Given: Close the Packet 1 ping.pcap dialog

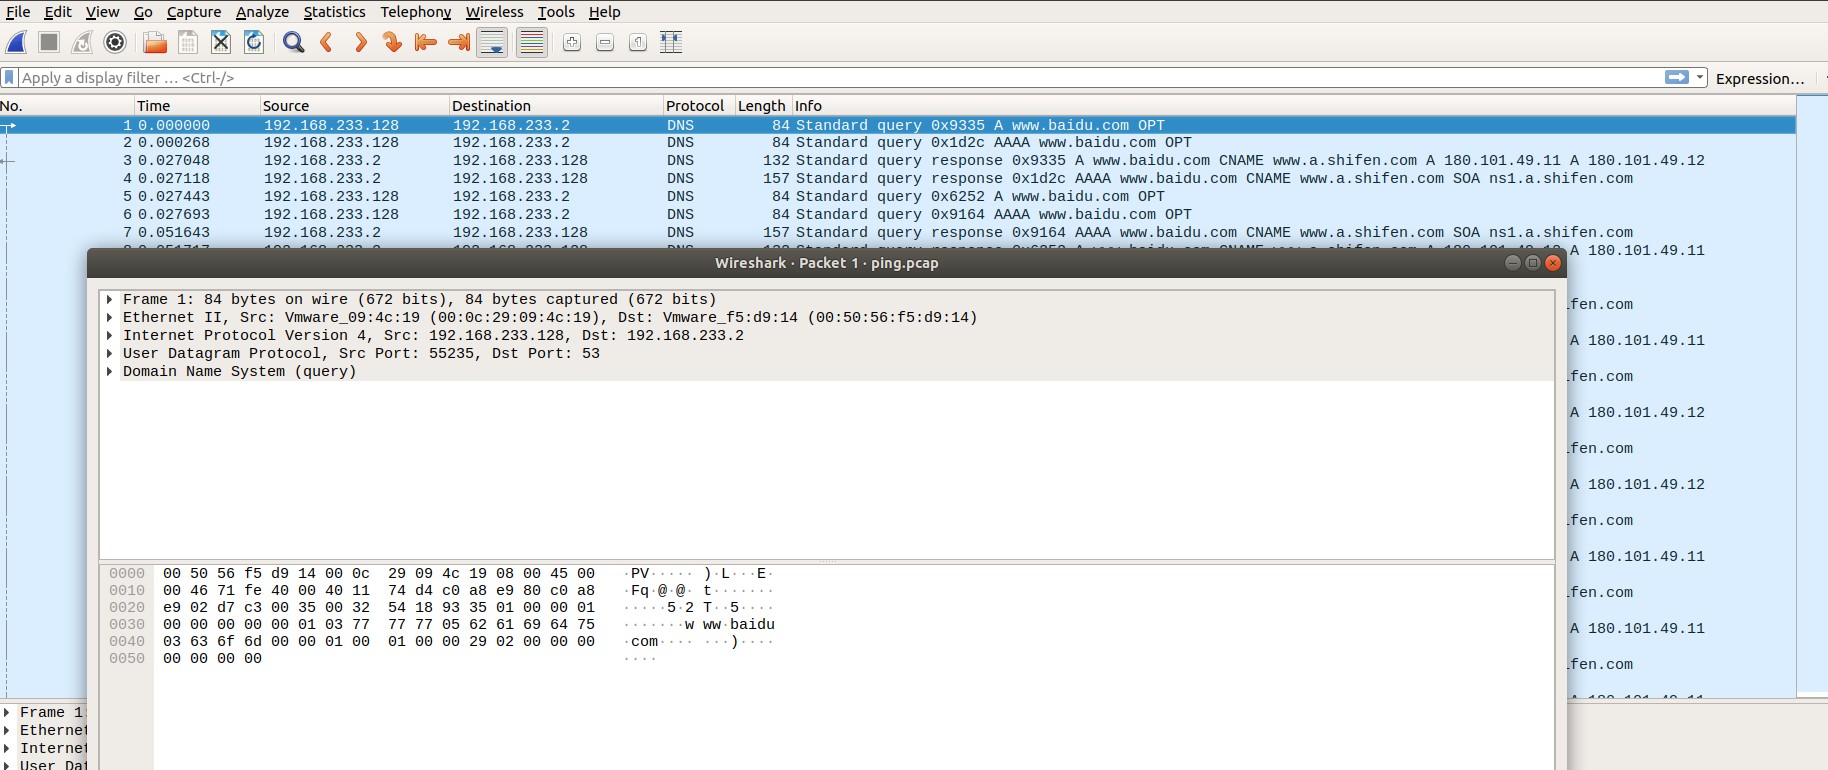Looking at the screenshot, I should coord(1553,263).
